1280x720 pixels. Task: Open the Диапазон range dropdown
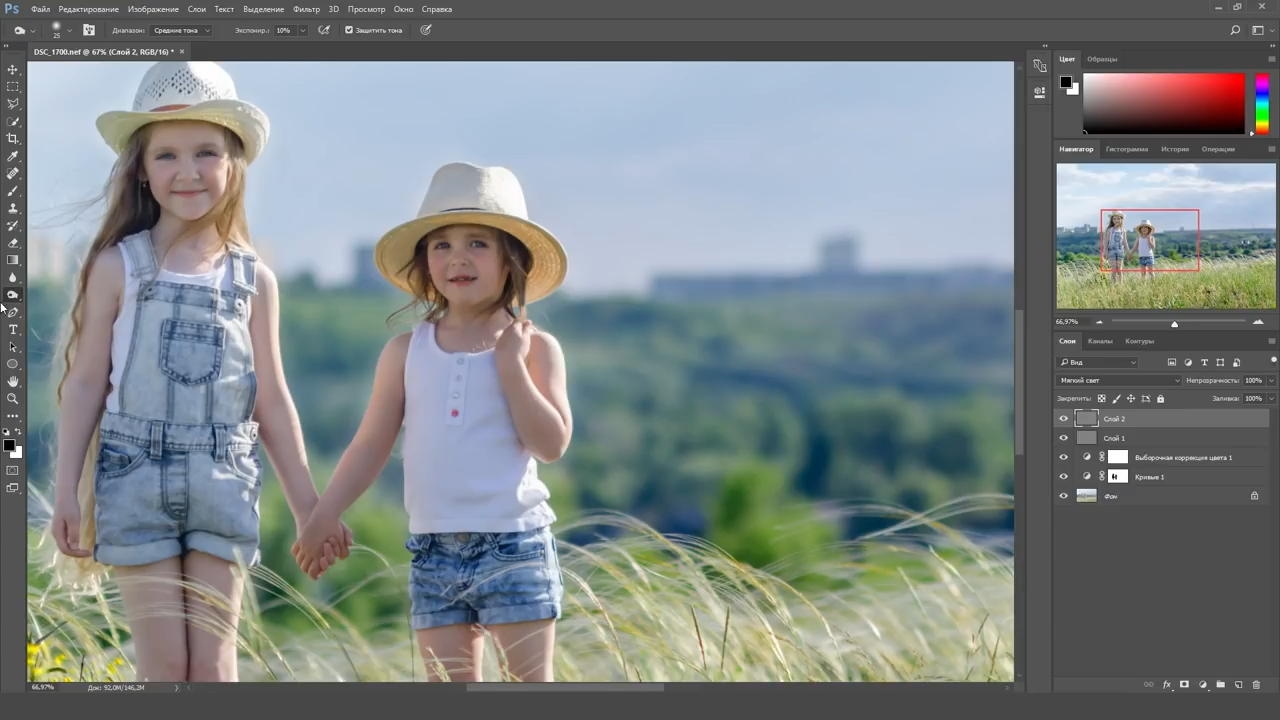(x=181, y=30)
